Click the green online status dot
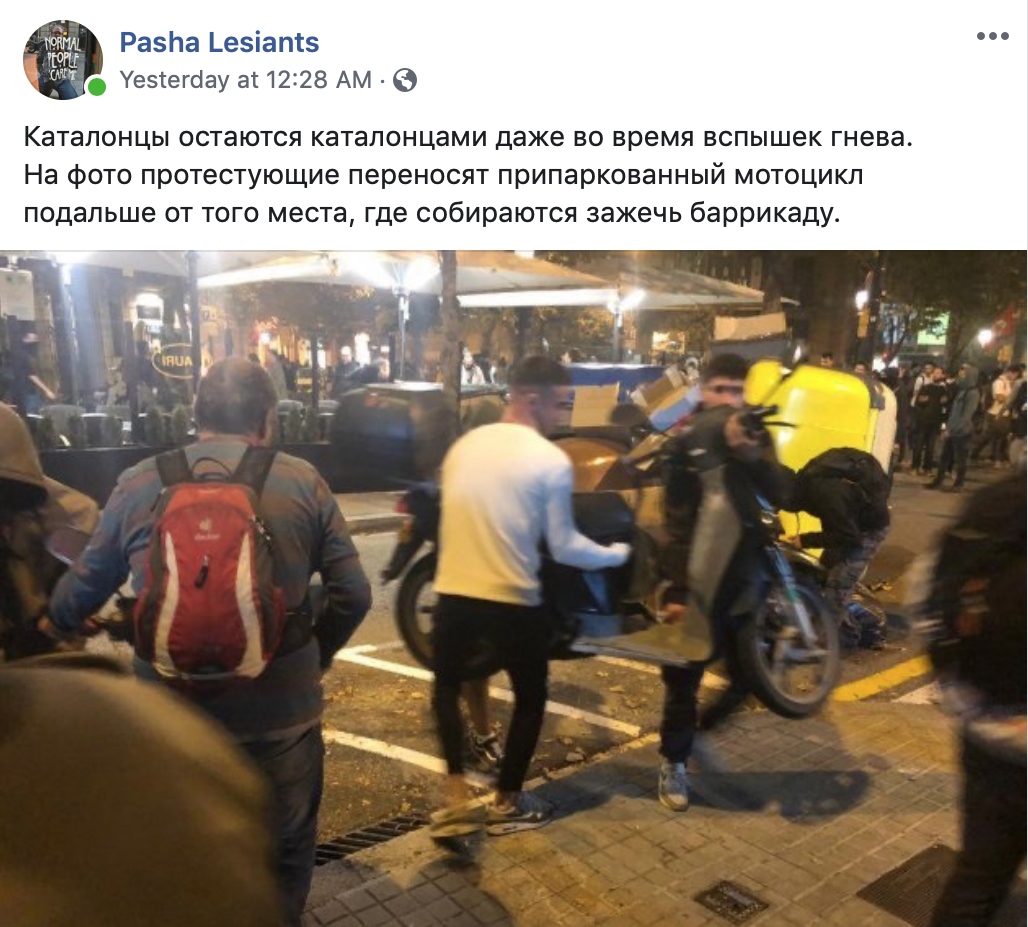Screen dimensions: 1028x927 coord(97,87)
